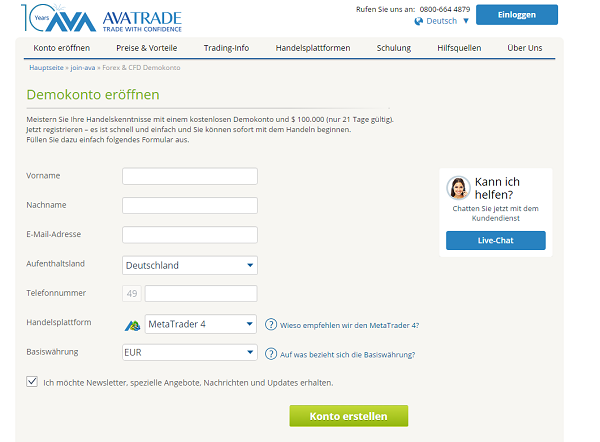Click the 'Demokonto eröffnen' heading

93,95
